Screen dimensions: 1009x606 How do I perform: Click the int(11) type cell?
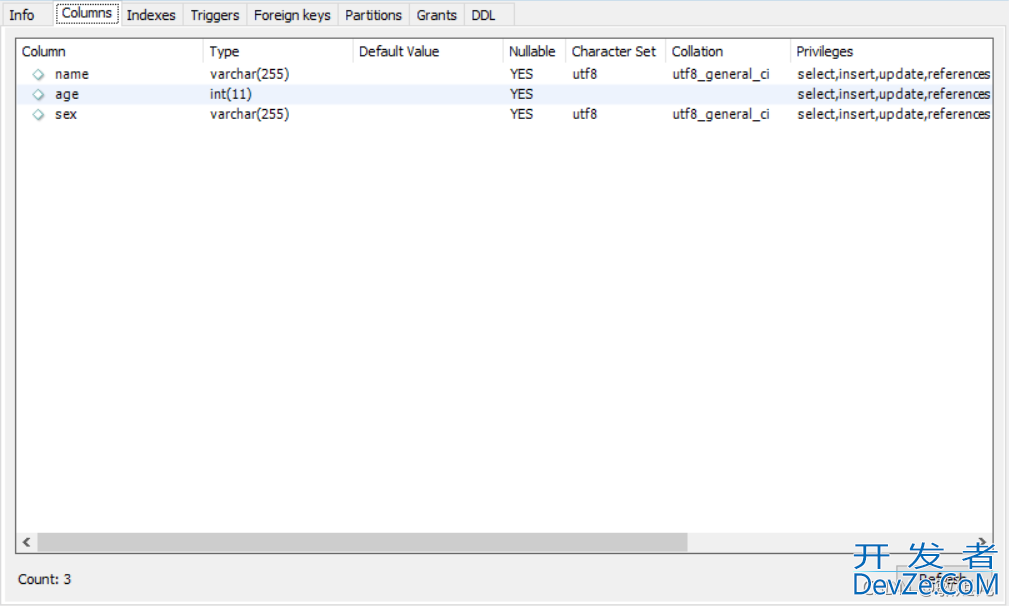[231, 95]
